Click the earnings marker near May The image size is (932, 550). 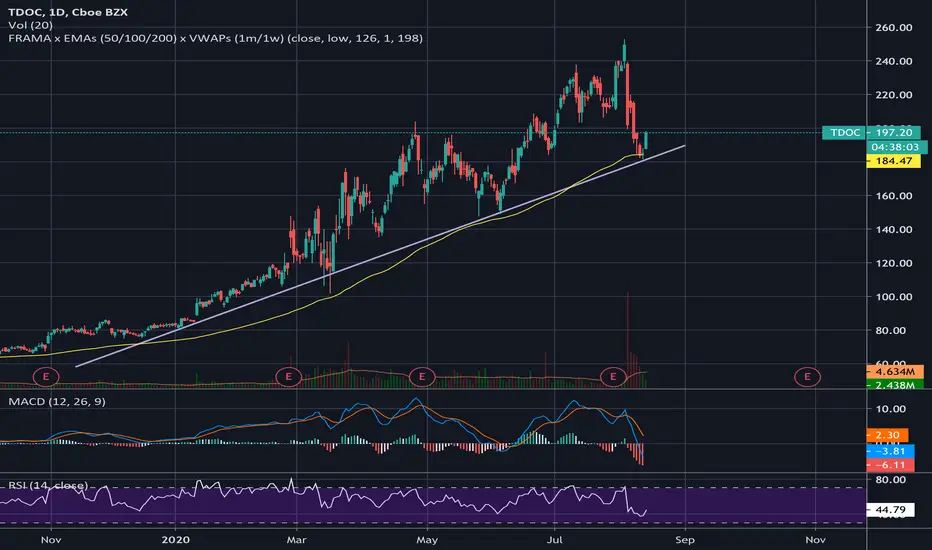[422, 376]
